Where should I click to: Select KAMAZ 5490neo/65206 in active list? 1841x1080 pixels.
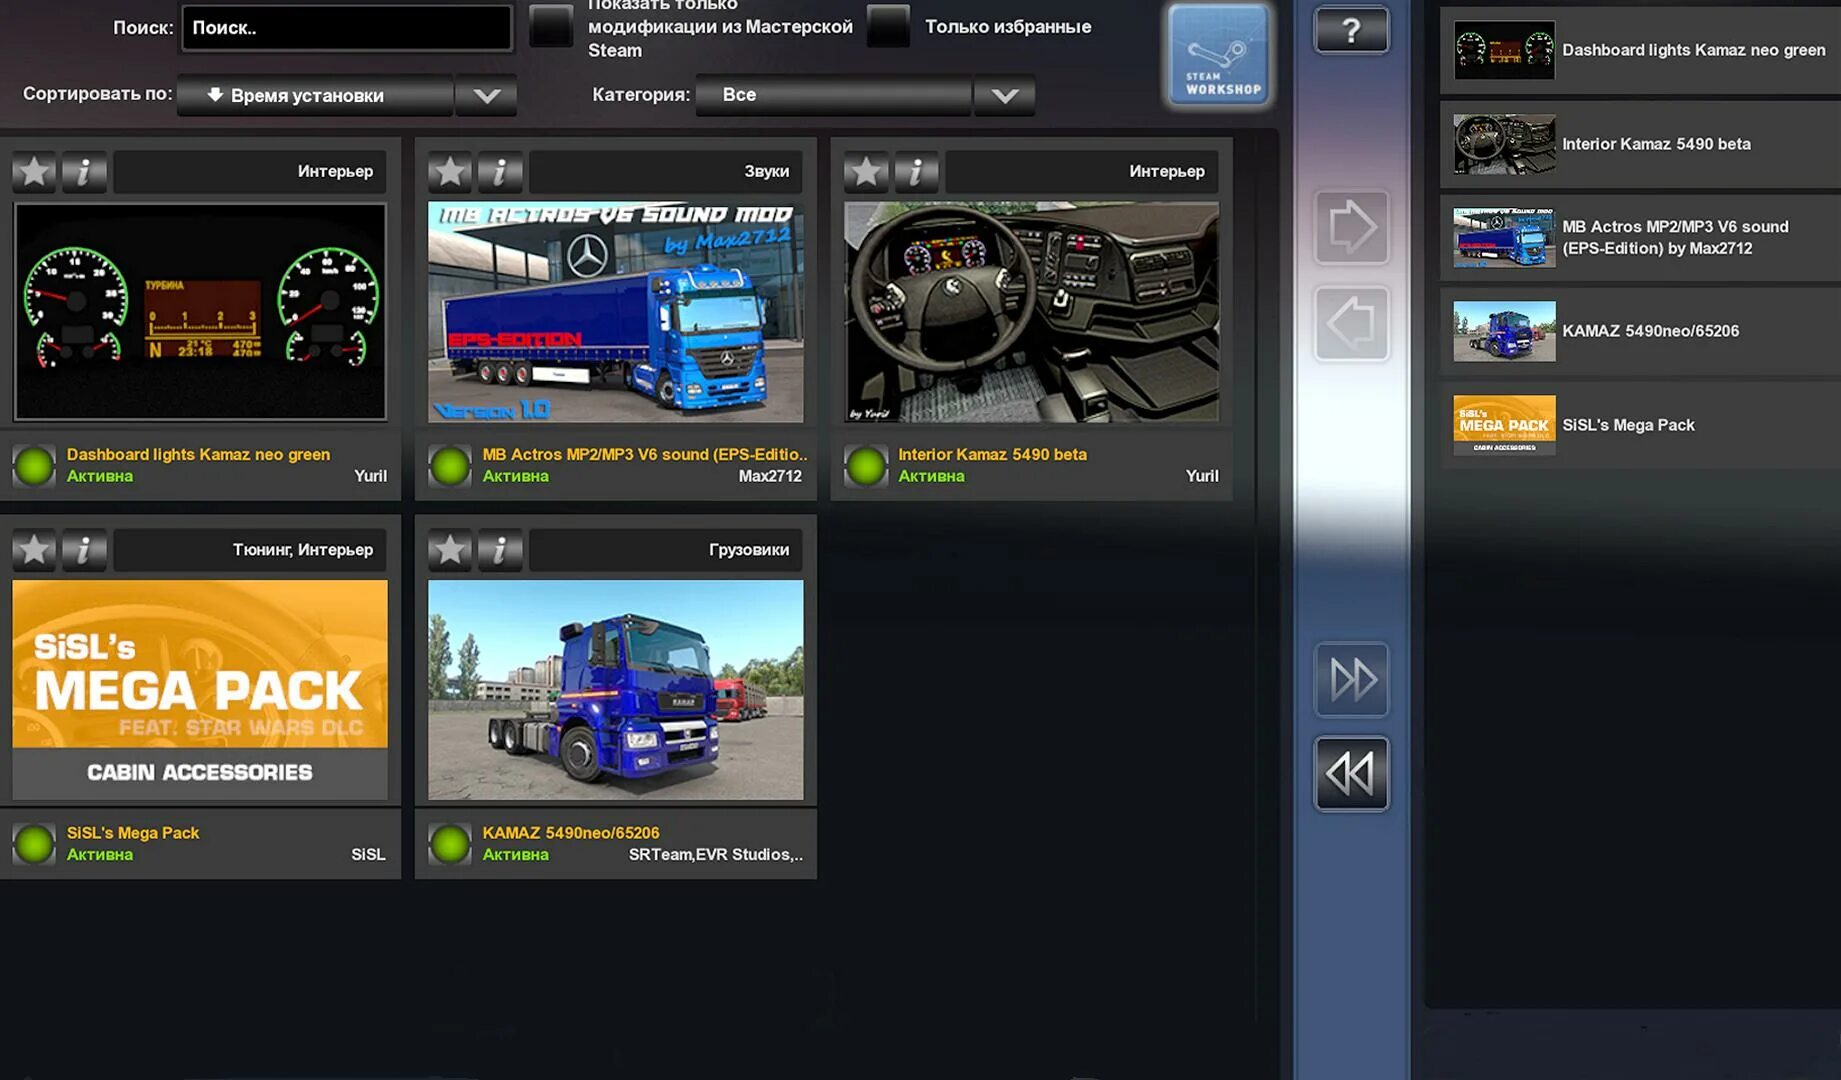click(x=1640, y=331)
